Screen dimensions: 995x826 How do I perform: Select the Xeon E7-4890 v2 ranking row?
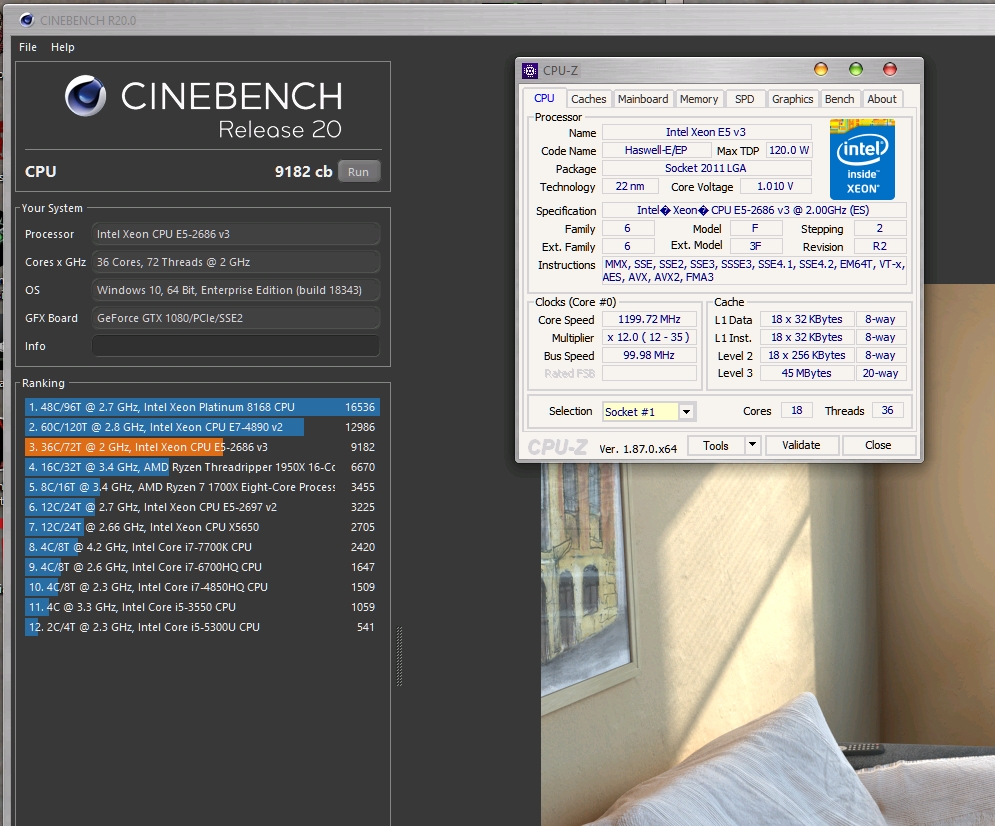point(202,427)
